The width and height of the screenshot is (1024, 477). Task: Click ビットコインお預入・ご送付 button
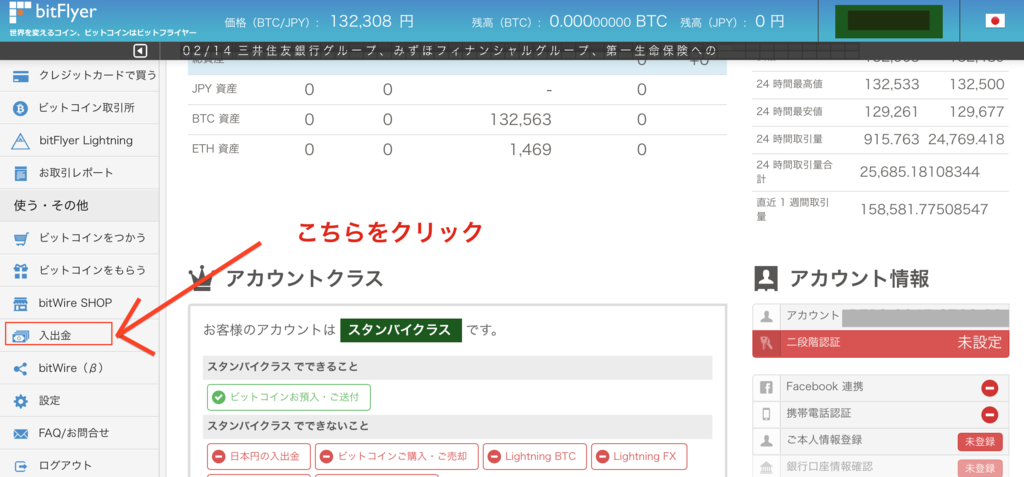(x=289, y=397)
